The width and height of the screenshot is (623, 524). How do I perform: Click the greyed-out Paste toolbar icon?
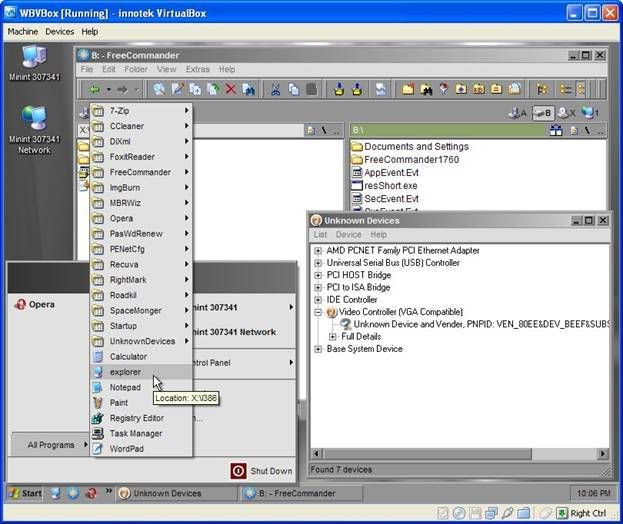click(x=312, y=89)
